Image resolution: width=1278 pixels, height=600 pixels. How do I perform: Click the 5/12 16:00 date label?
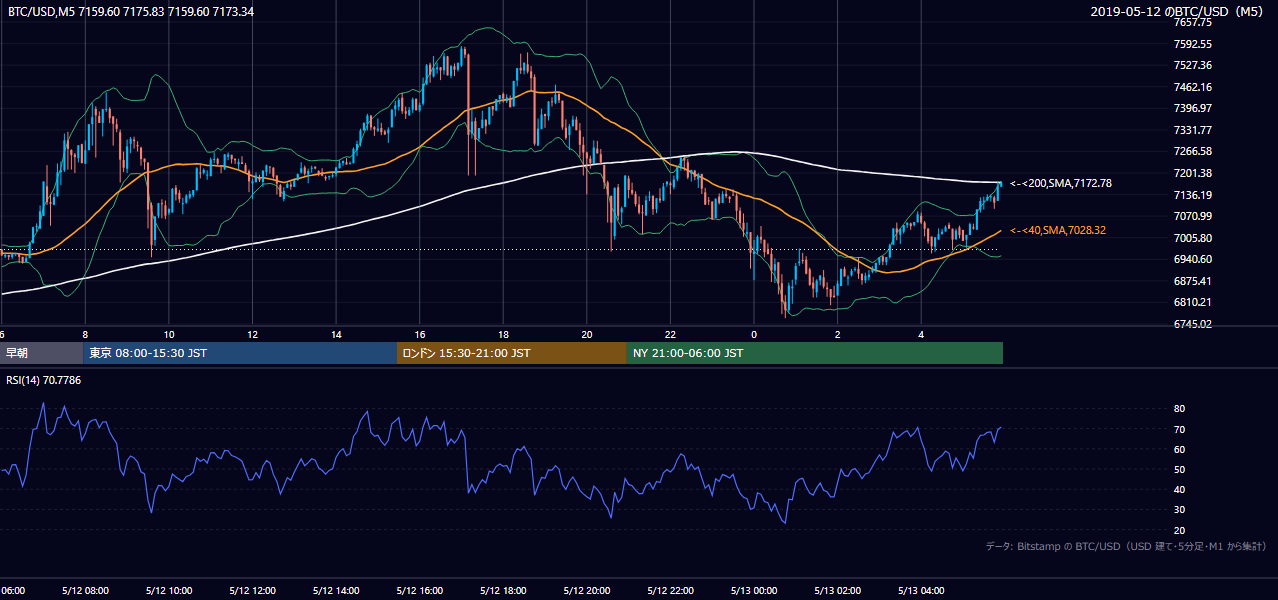click(x=419, y=590)
